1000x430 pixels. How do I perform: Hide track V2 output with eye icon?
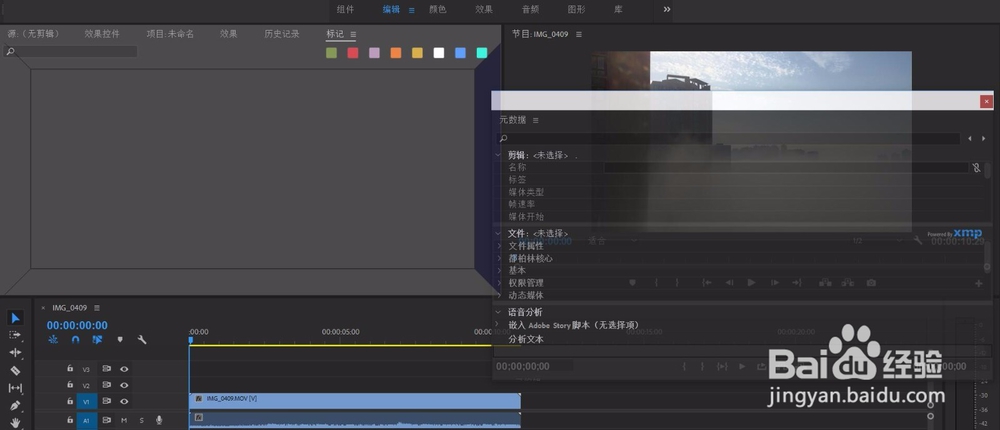[124, 385]
